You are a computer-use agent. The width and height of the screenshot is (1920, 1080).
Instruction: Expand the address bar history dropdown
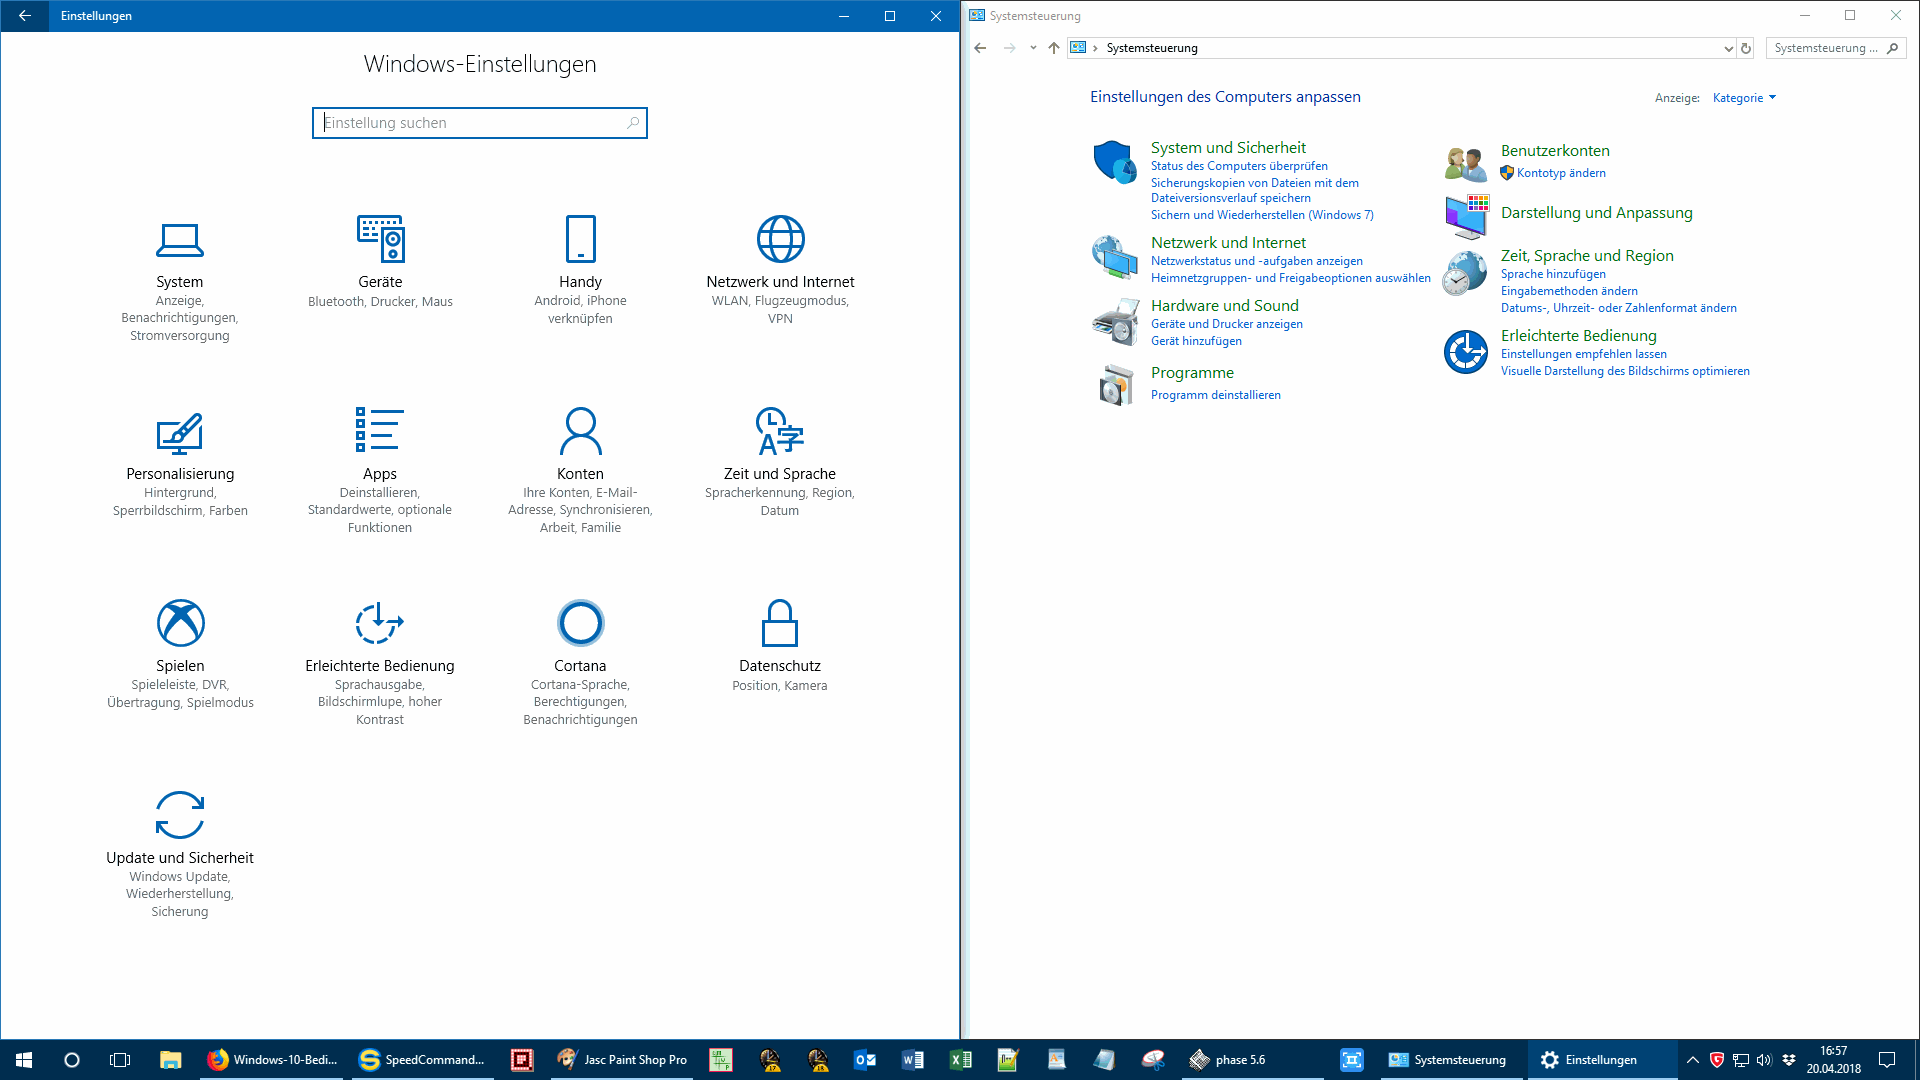[1728, 48]
